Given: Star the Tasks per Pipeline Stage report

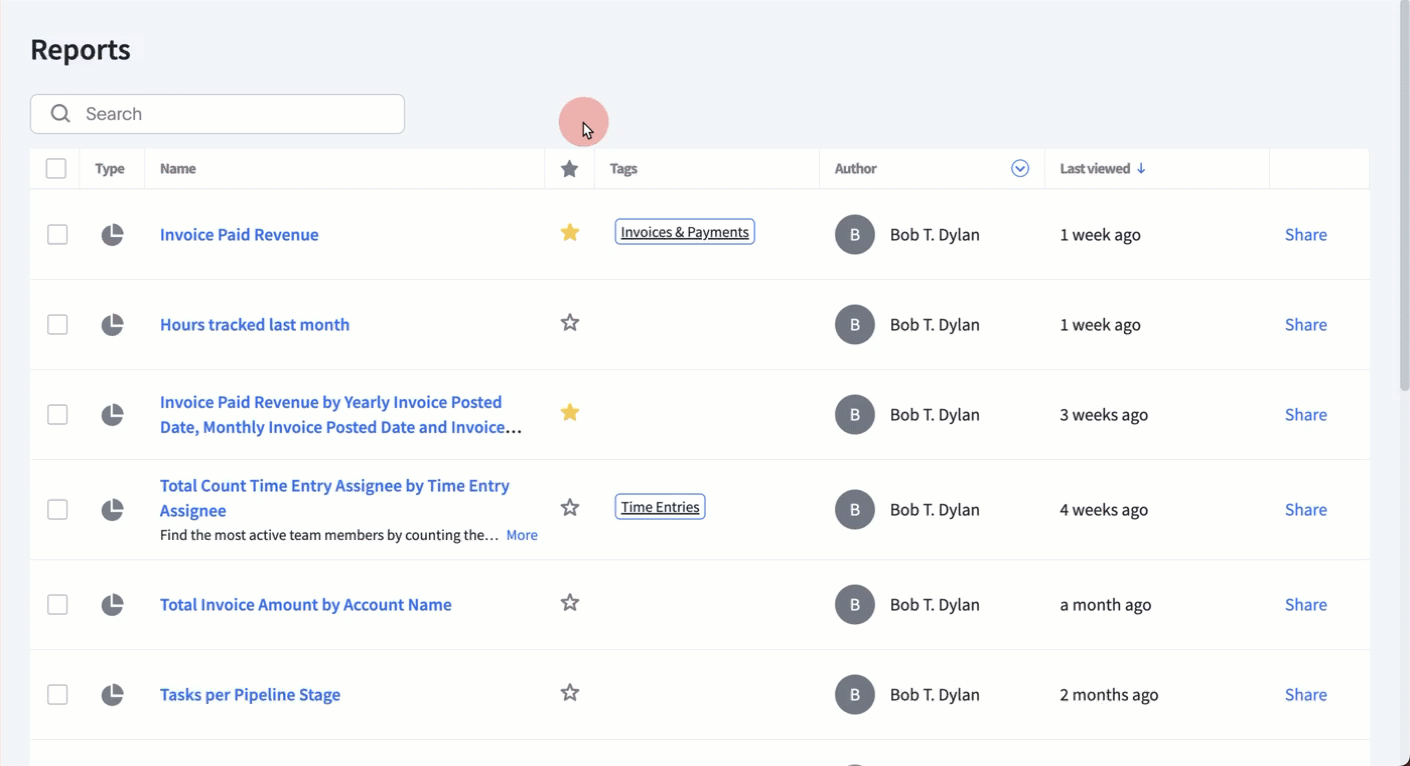Looking at the screenshot, I should [570, 693].
